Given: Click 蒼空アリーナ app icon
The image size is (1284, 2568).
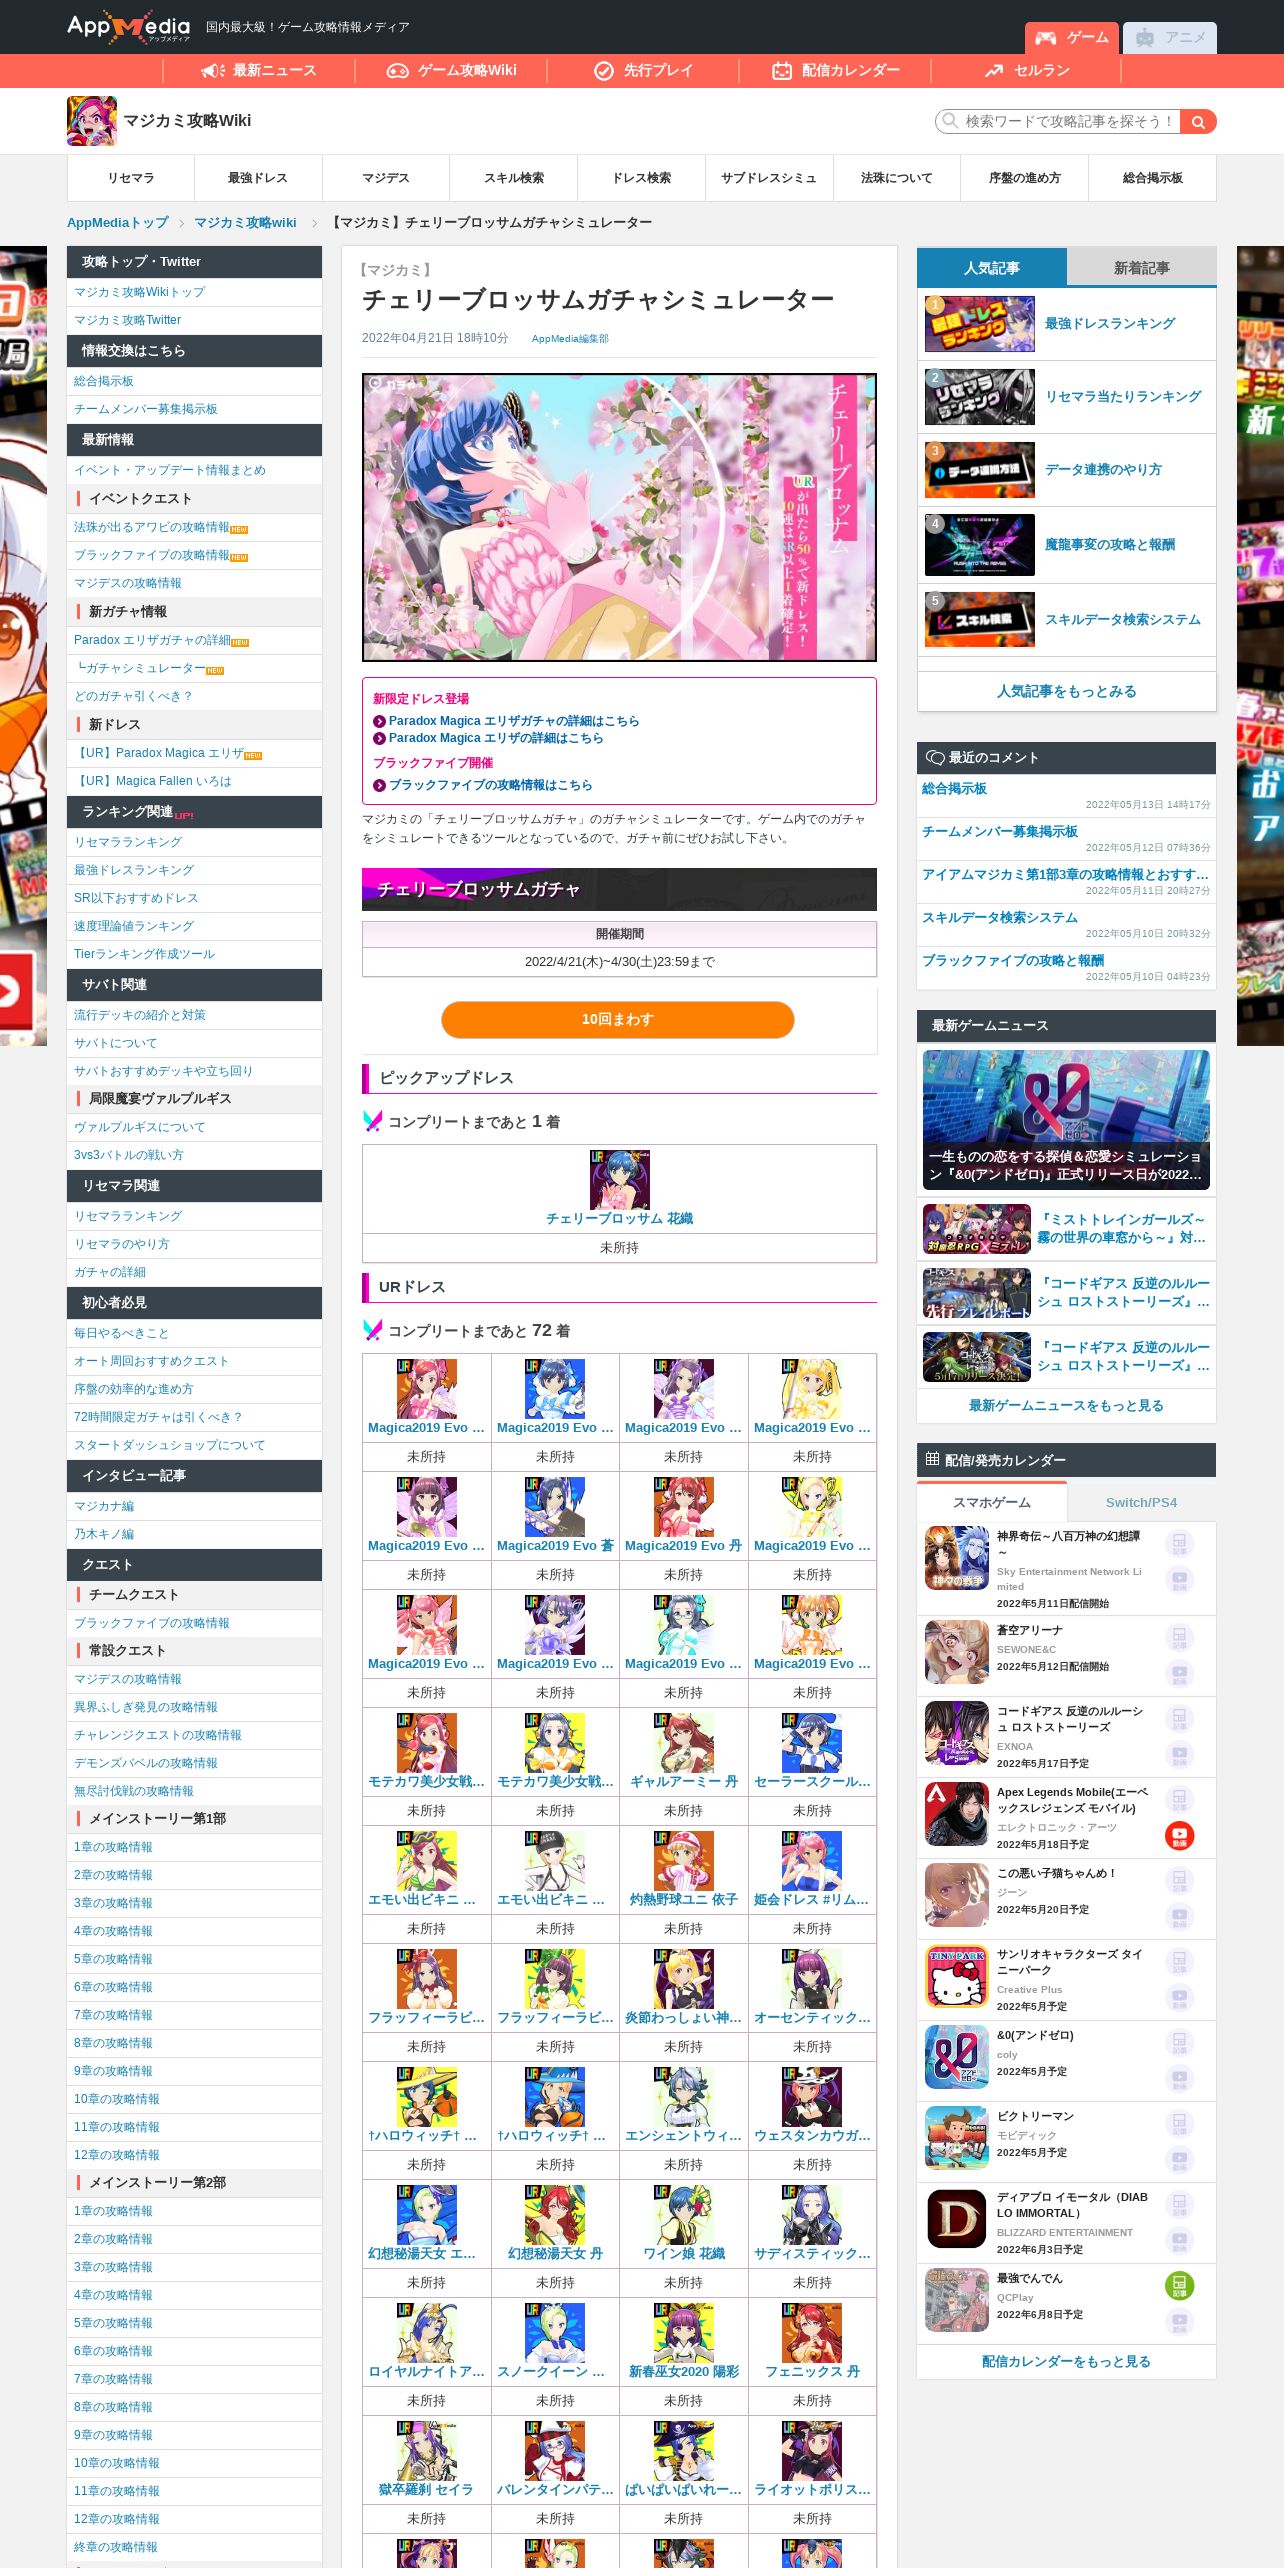Looking at the screenshot, I should tap(957, 1653).
